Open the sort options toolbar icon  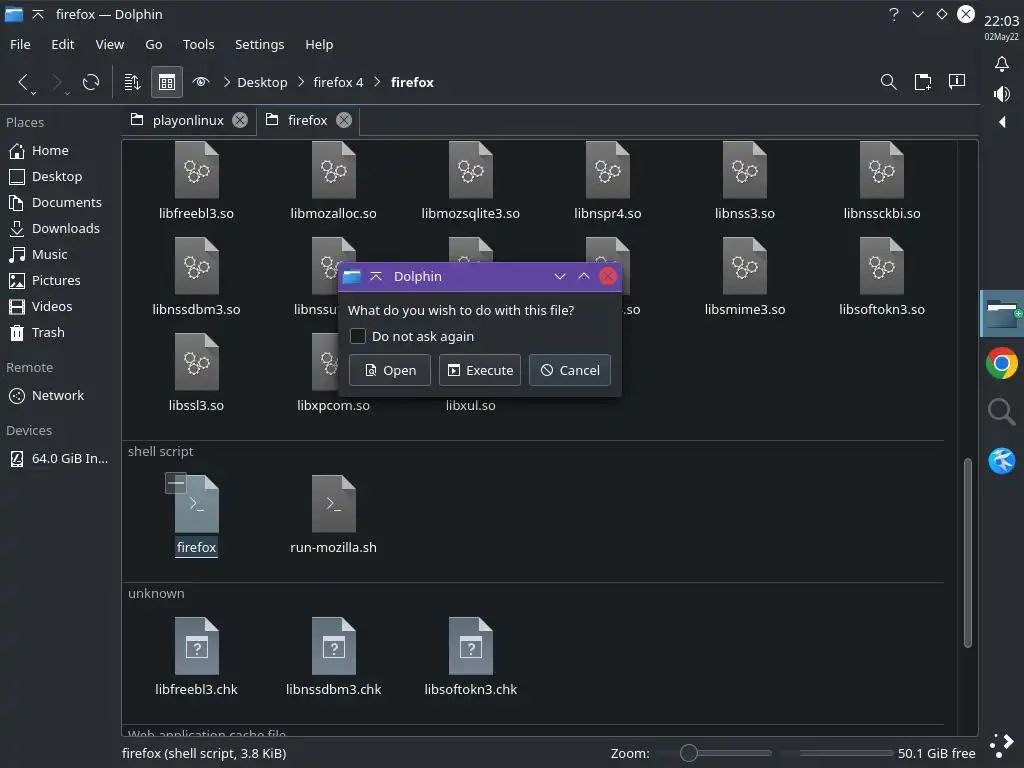(x=133, y=82)
